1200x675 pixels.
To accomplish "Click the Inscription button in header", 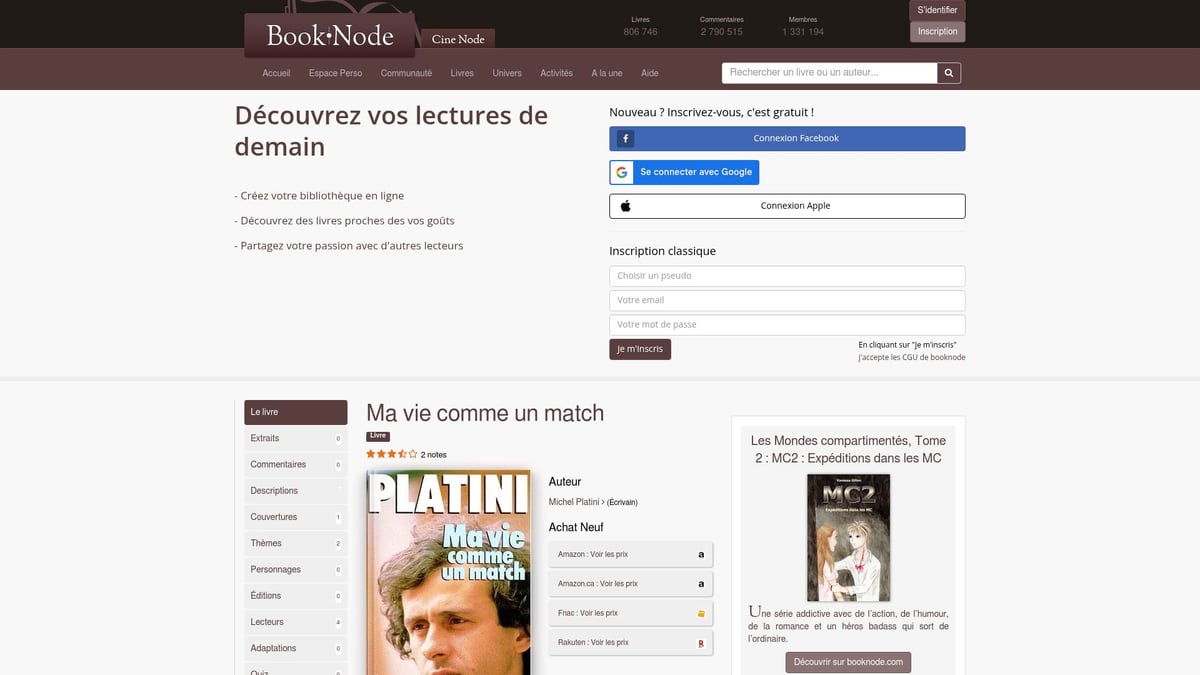I will pos(937,32).
